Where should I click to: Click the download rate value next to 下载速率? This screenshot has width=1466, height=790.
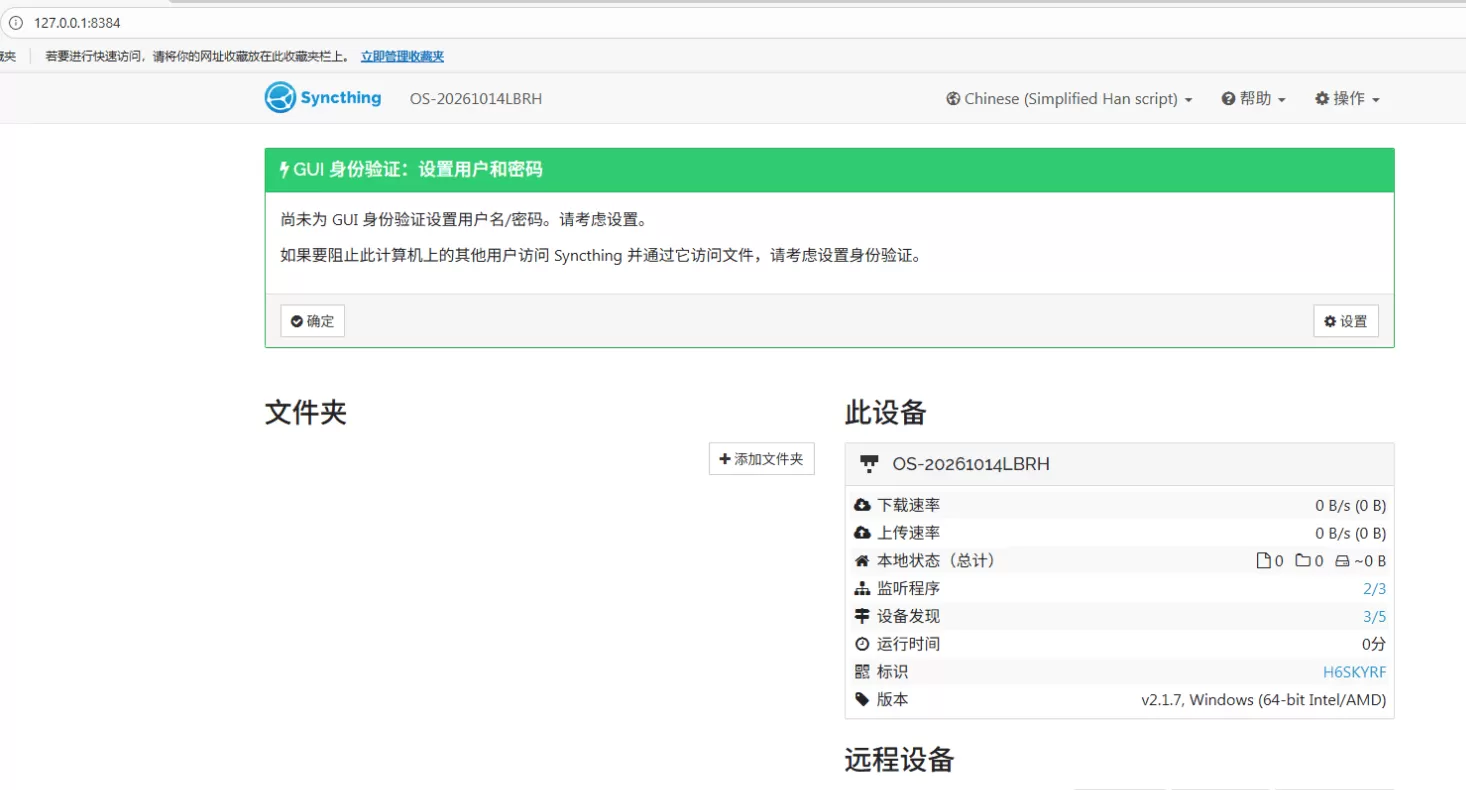tap(1351, 505)
